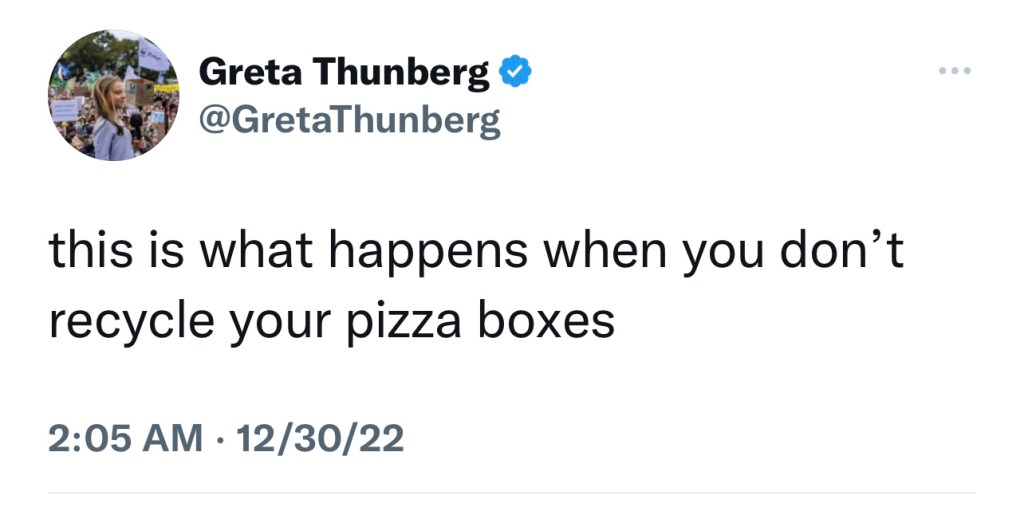
Task: Click the word "happens" in the tweet
Action: (x=432, y=254)
